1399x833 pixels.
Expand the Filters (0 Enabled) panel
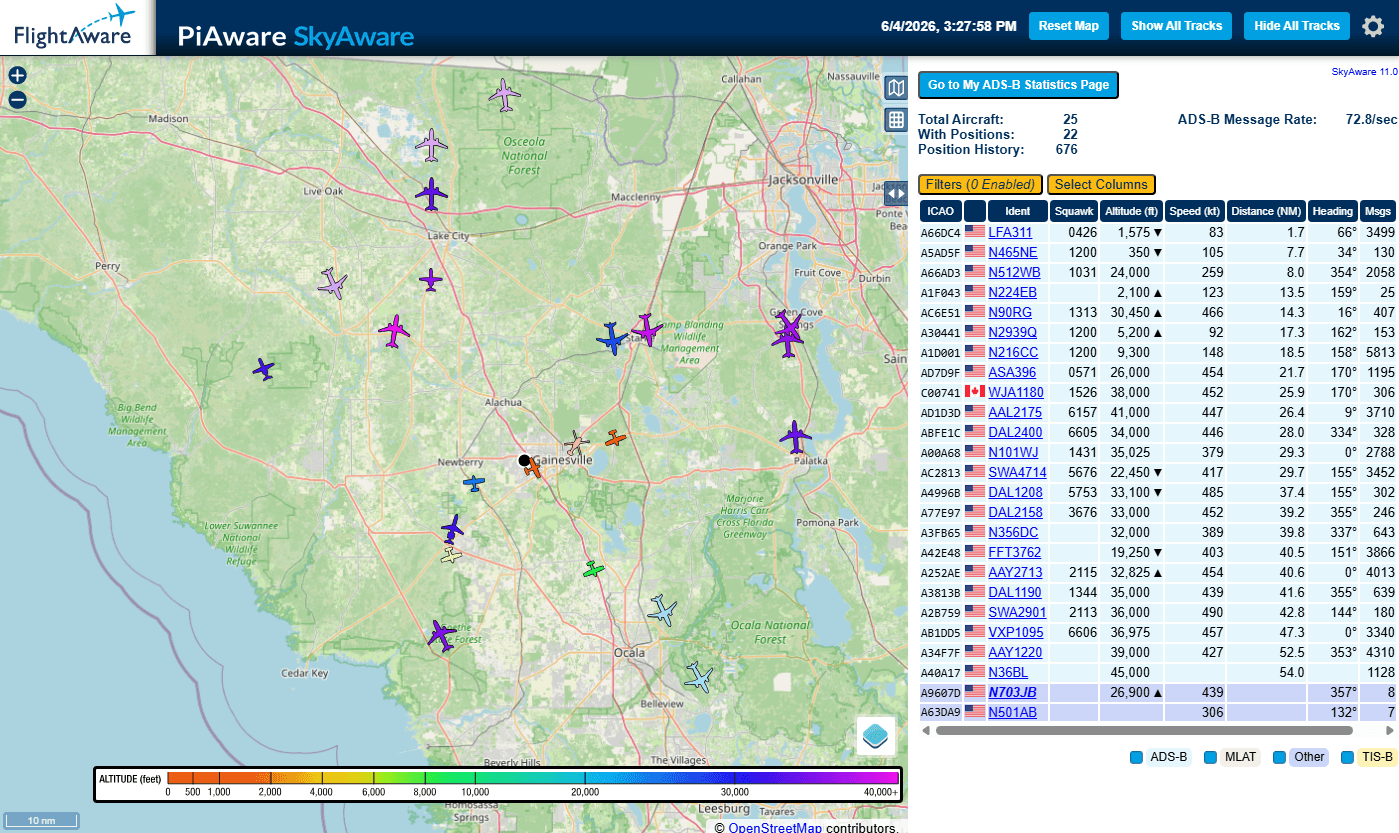pyautogui.click(x=980, y=184)
